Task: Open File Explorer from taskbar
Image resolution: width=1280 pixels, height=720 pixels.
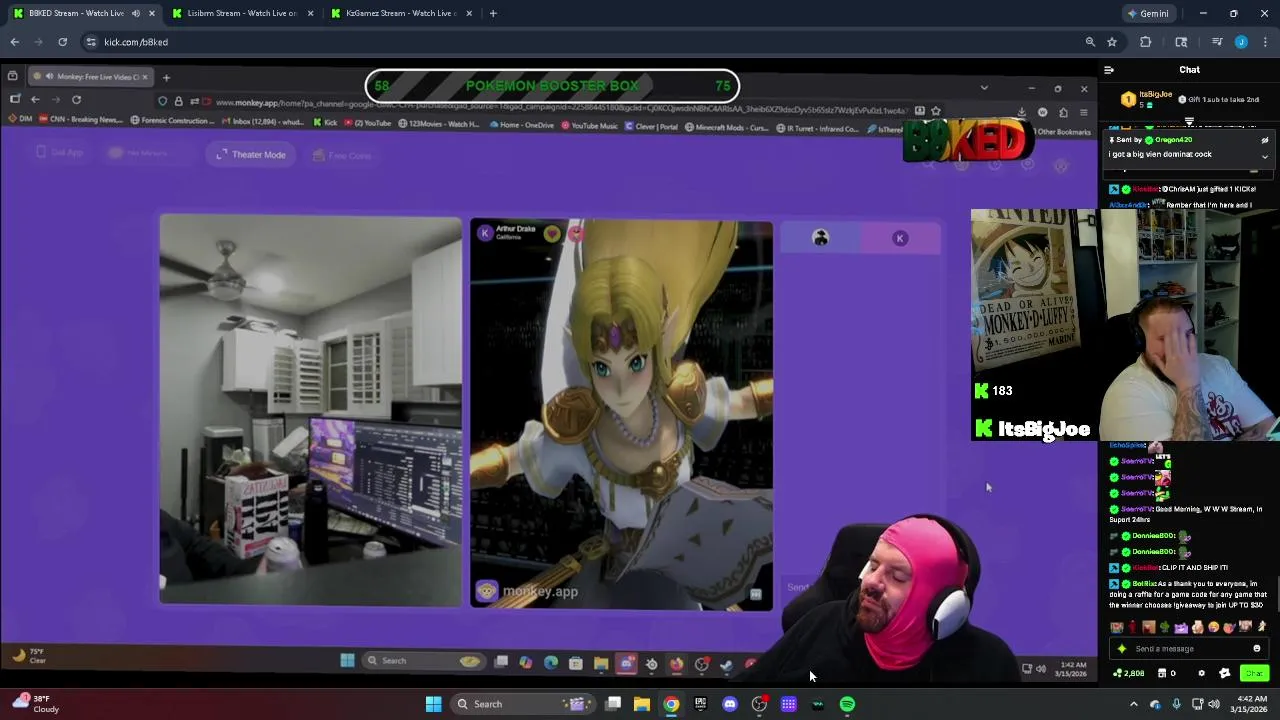Action: coord(642,704)
